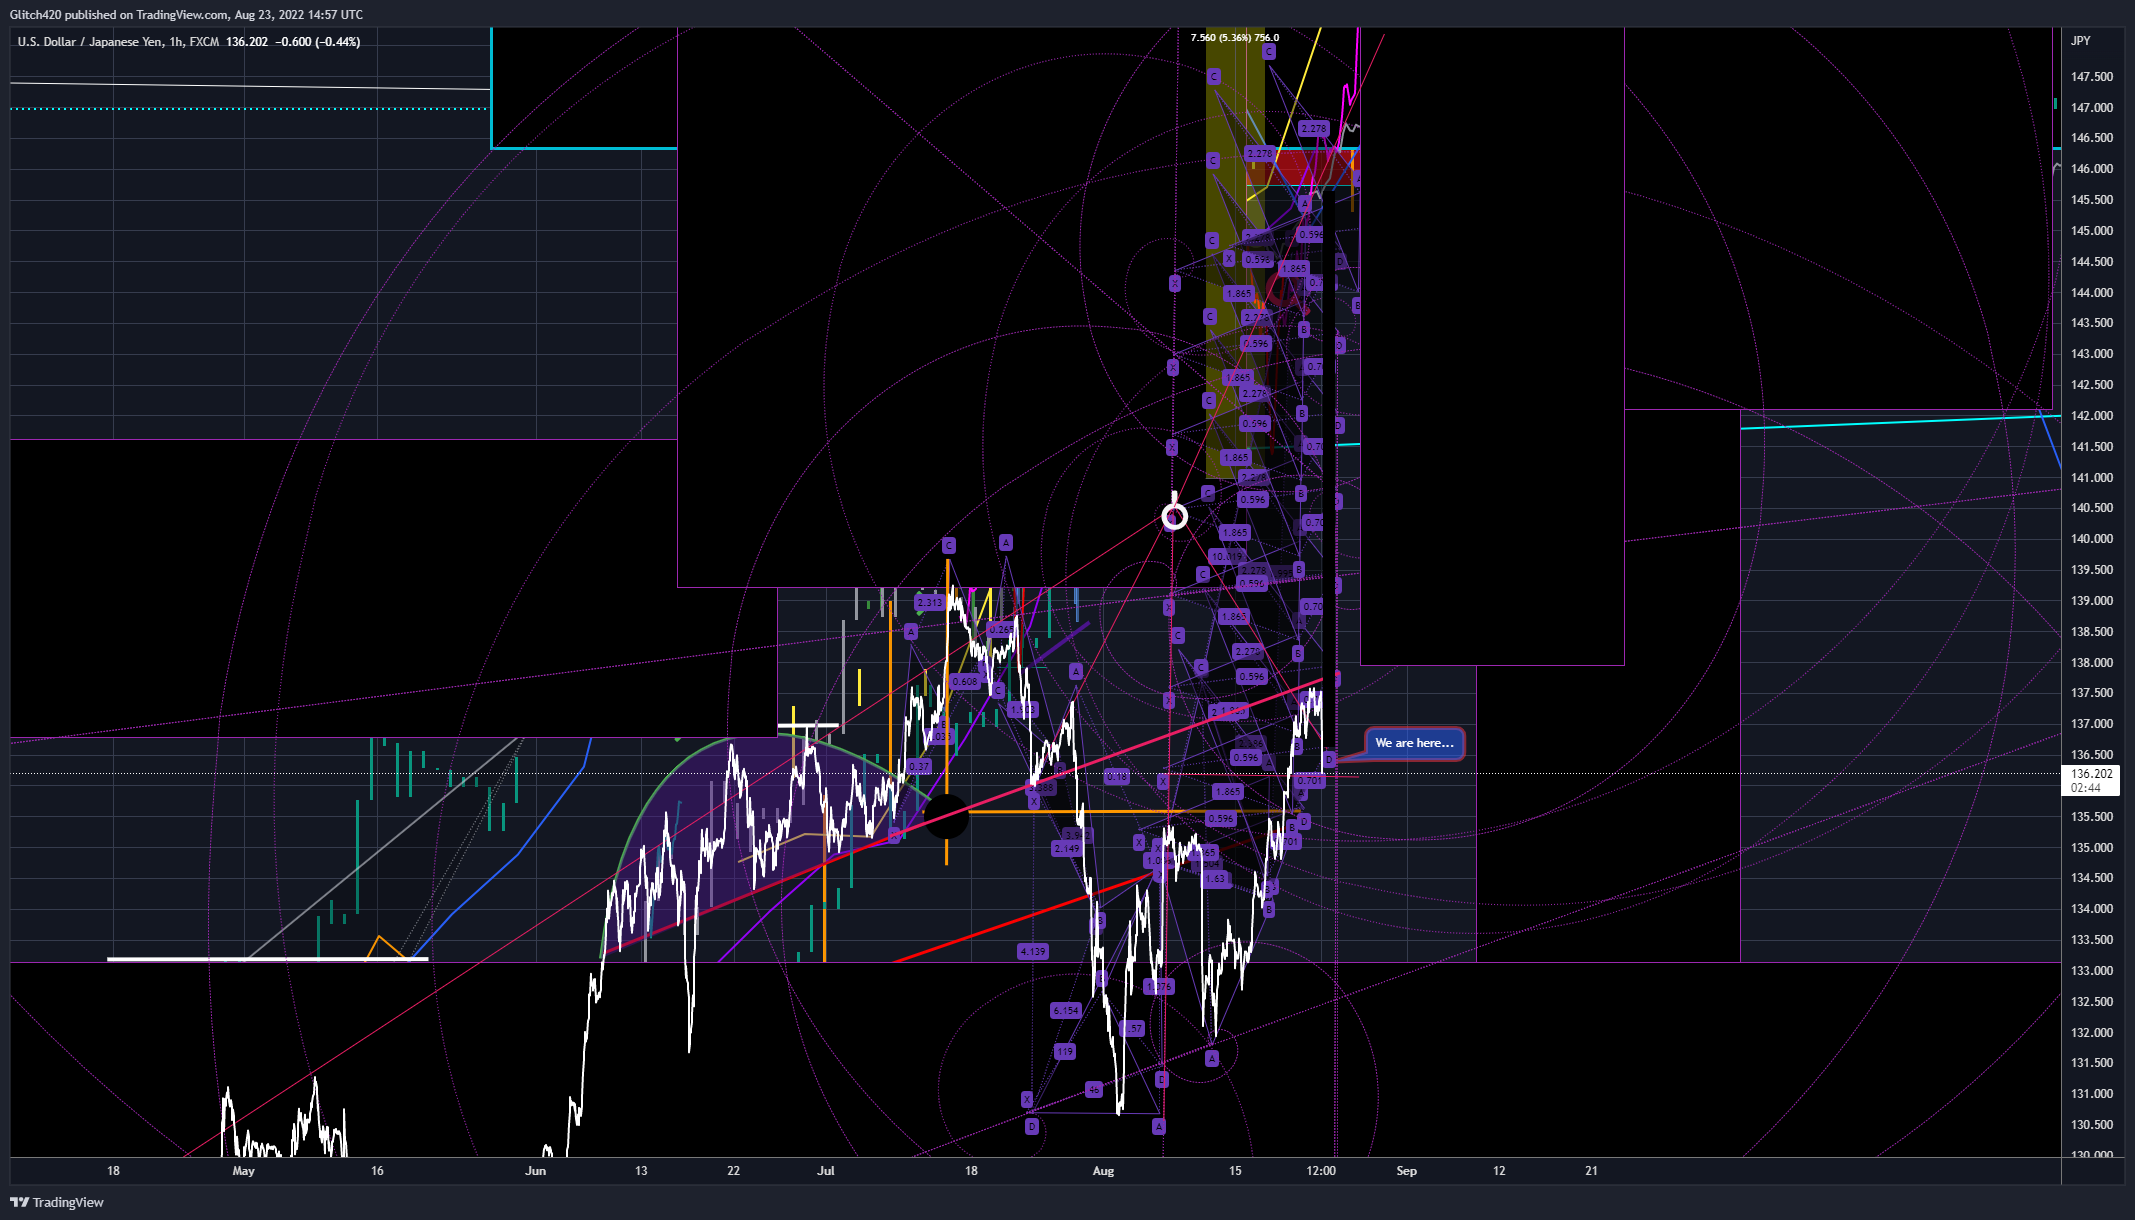Select the 119 pattern label
The width and height of the screenshot is (2135, 1220).
(x=1064, y=1051)
